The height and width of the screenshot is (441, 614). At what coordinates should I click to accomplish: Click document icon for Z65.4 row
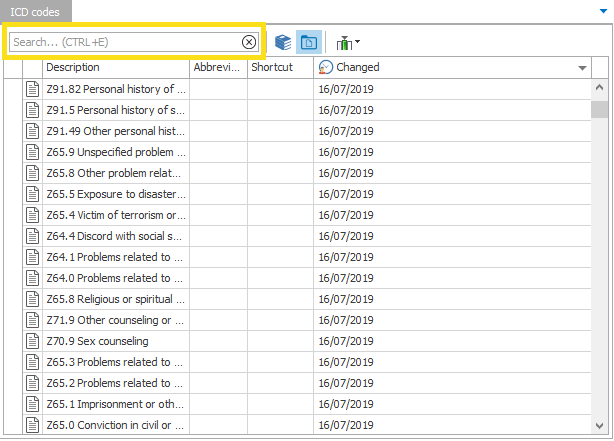[x=33, y=215]
